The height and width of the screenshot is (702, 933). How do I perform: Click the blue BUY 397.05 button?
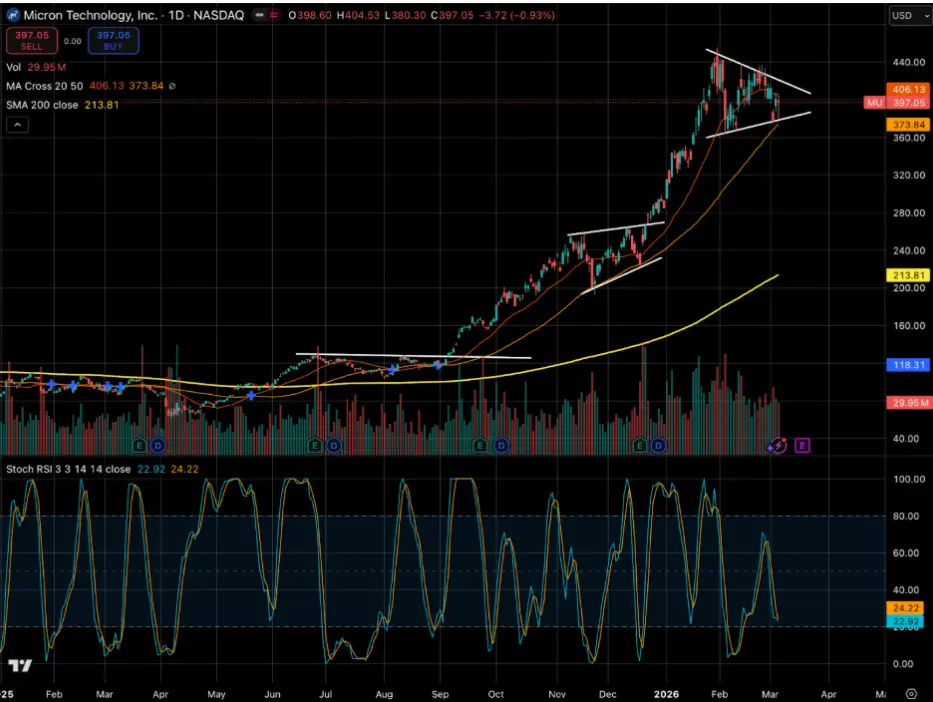(113, 40)
